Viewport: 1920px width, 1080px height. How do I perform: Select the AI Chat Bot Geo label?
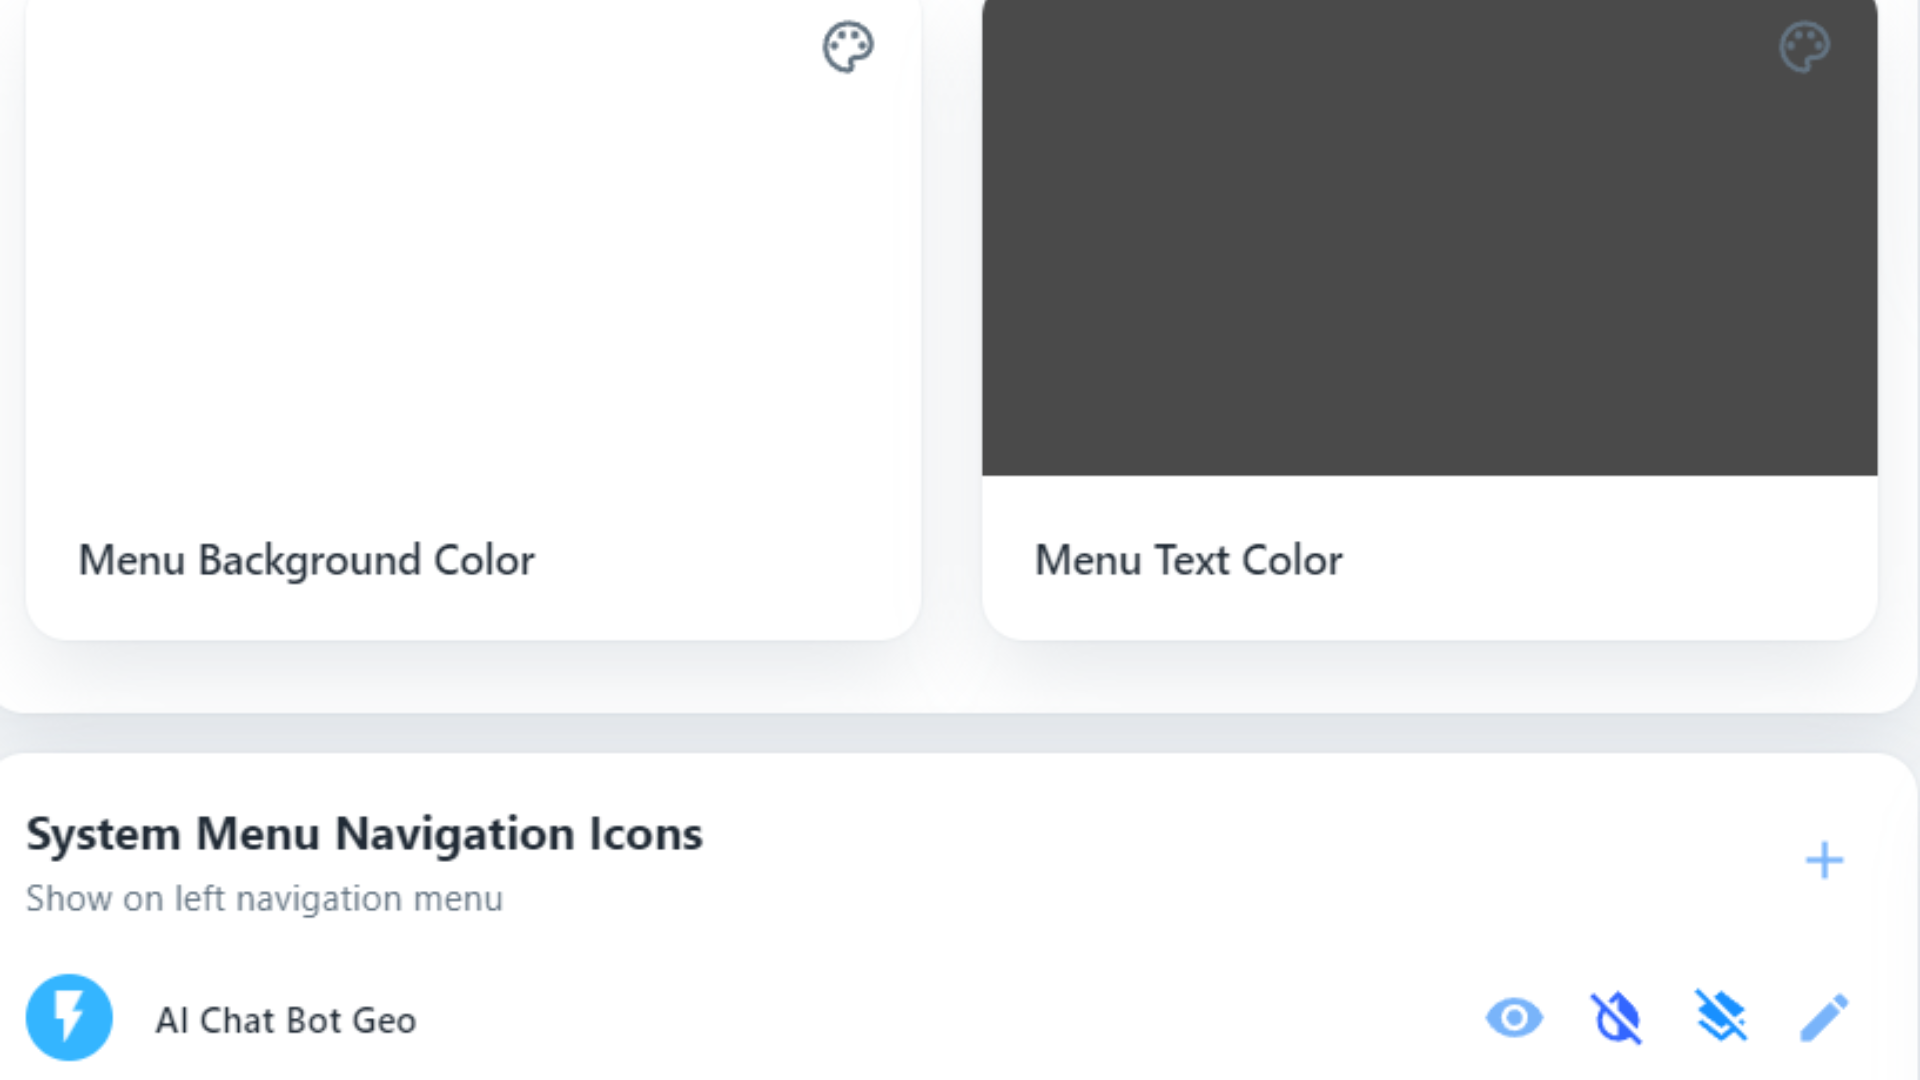(286, 1020)
